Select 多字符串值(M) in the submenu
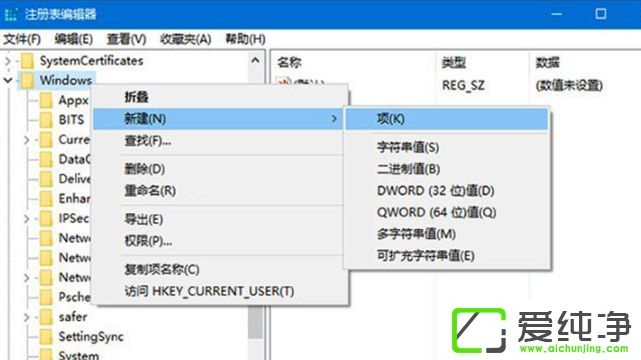Image resolution: width=641 pixels, height=360 pixels. 446,234
